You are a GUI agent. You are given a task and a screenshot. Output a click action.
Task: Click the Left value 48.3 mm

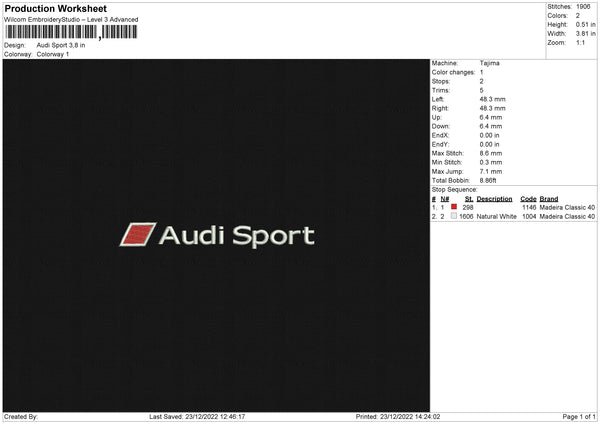pyautogui.click(x=492, y=99)
